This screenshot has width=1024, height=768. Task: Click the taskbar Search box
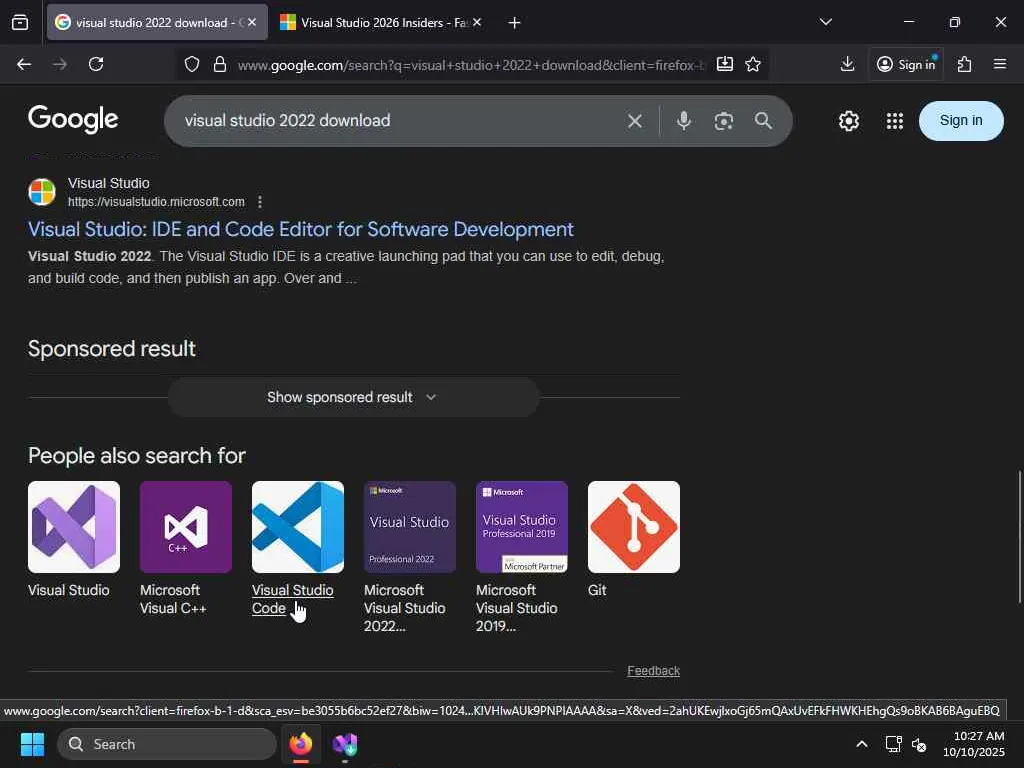[167, 744]
